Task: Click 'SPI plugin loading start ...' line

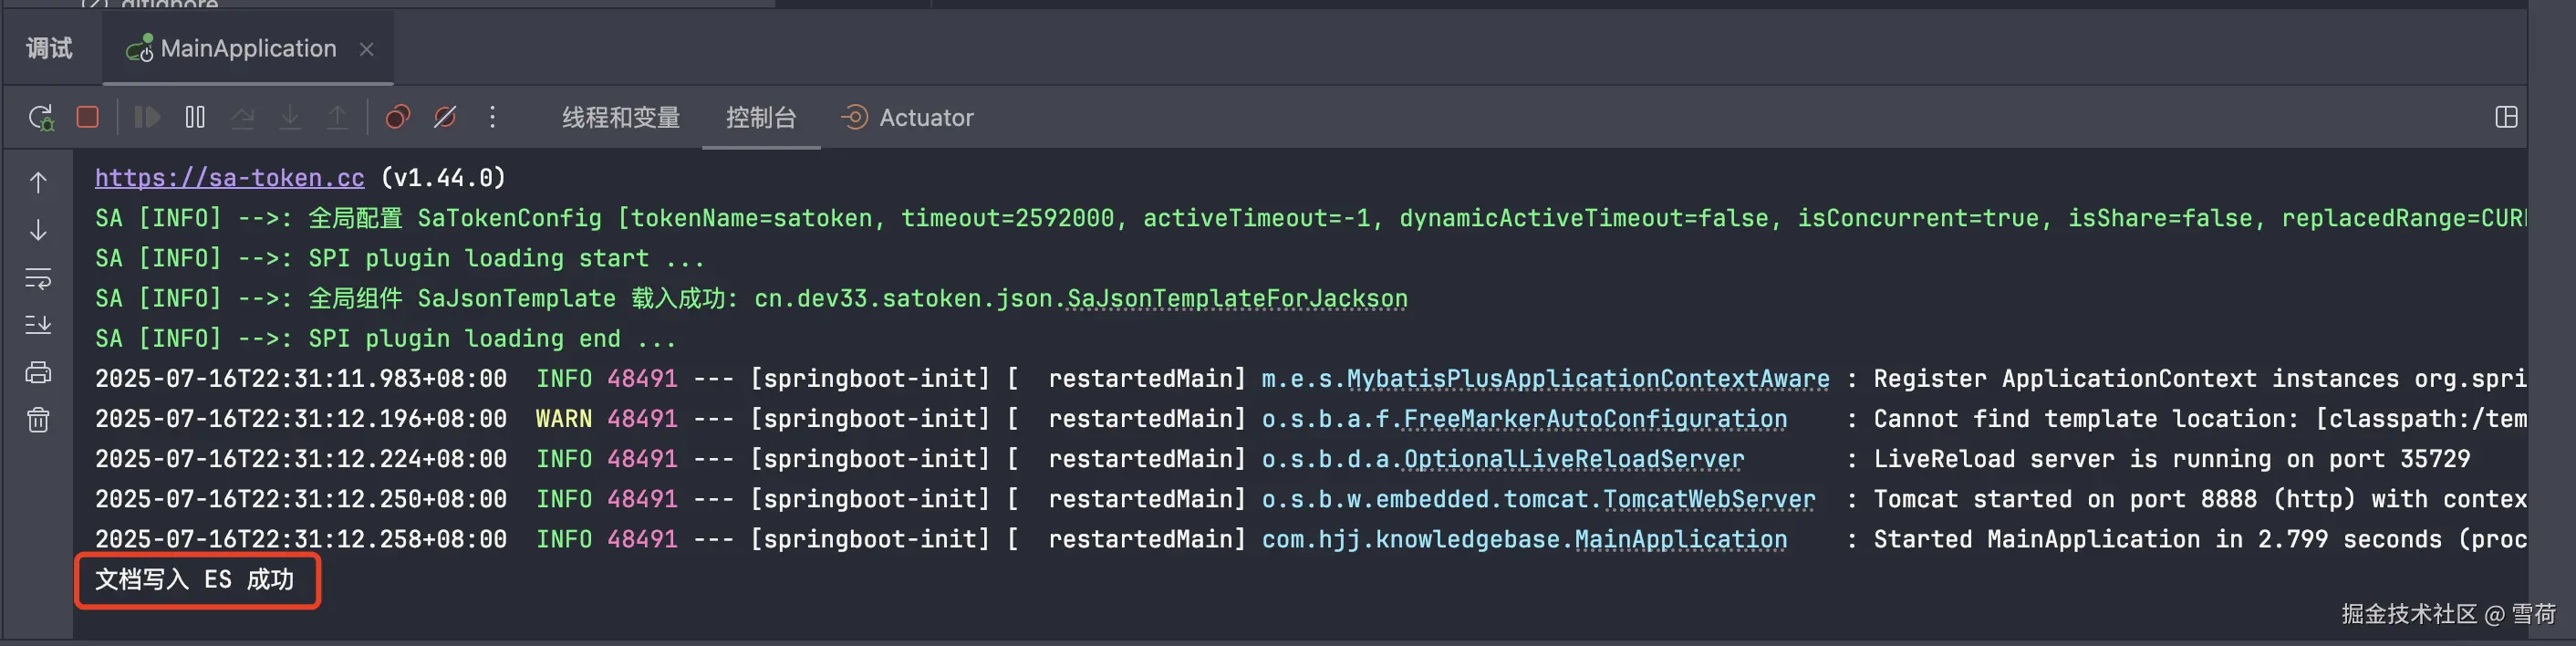Action: [x=506, y=259]
